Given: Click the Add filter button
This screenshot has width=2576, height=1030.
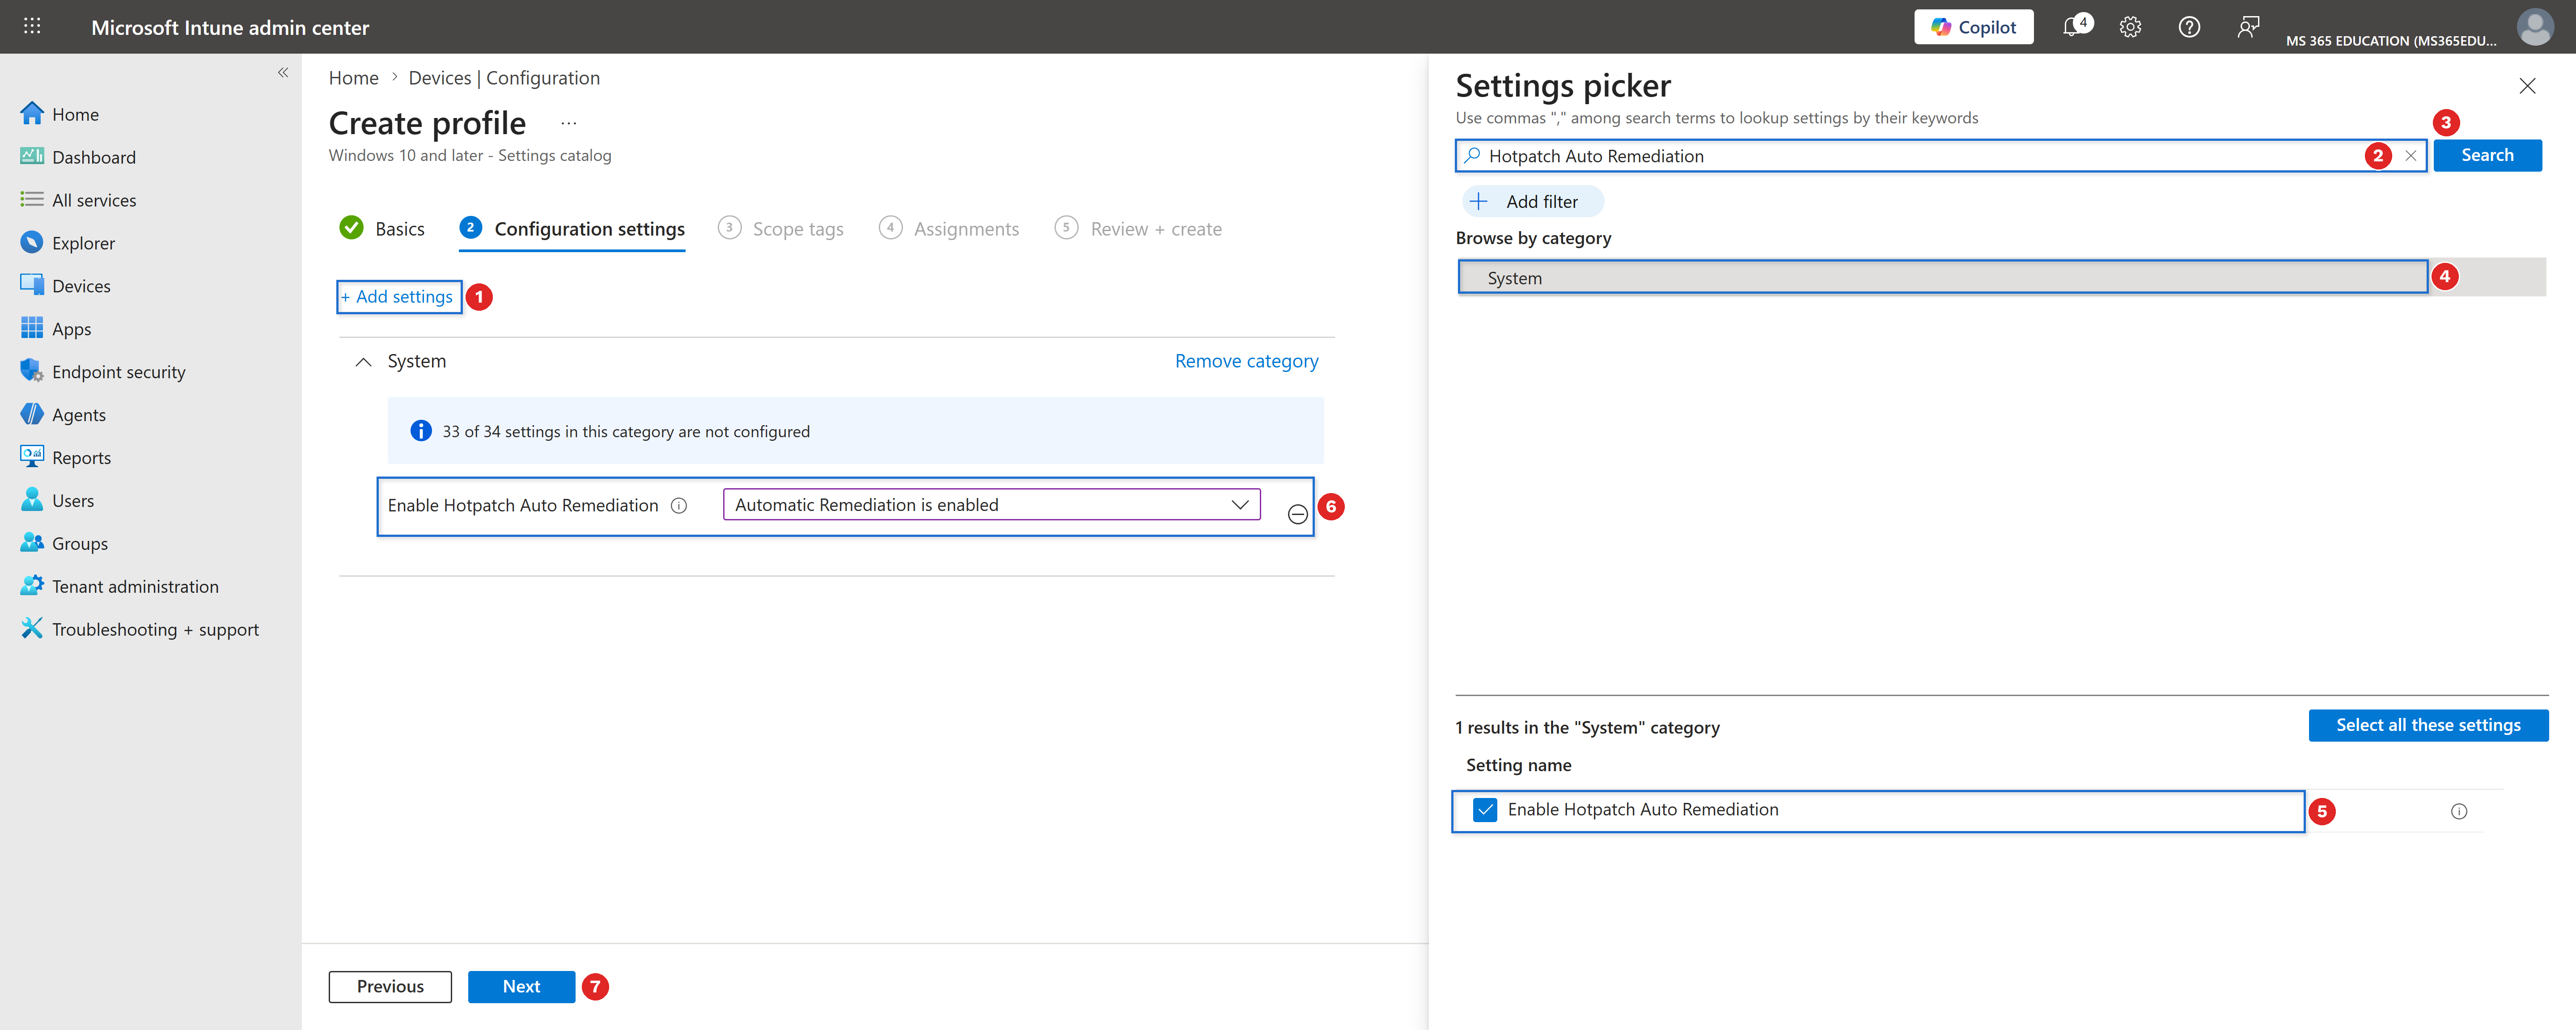Looking at the screenshot, I should coord(1532,202).
